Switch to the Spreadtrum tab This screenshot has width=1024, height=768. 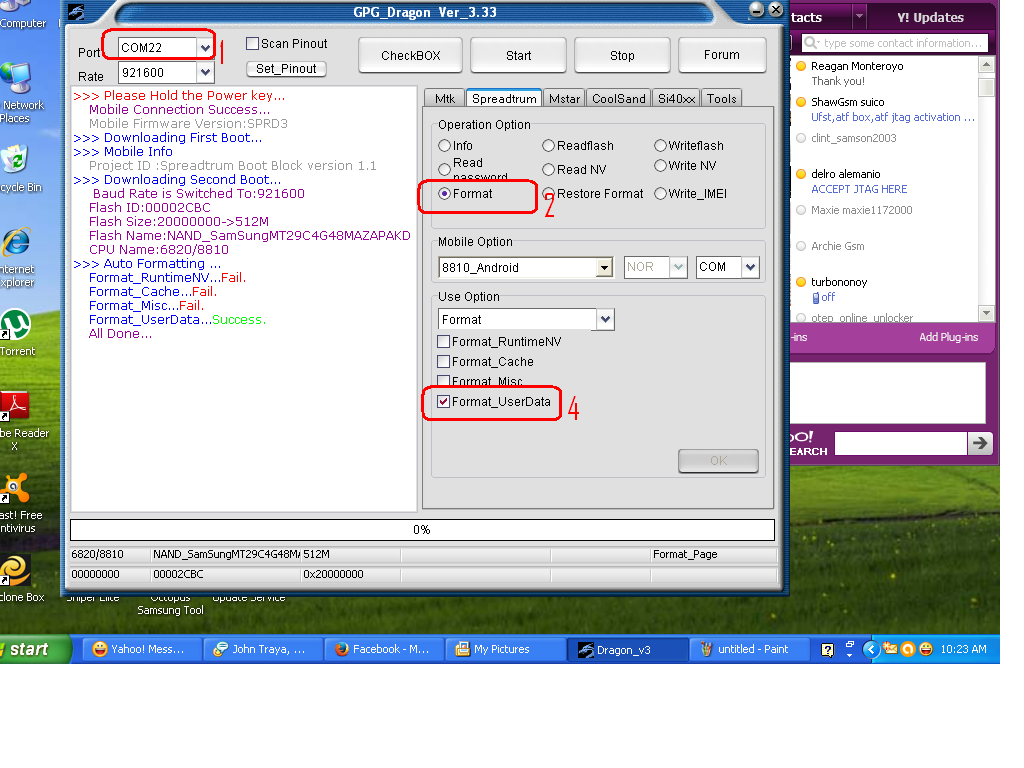(504, 99)
